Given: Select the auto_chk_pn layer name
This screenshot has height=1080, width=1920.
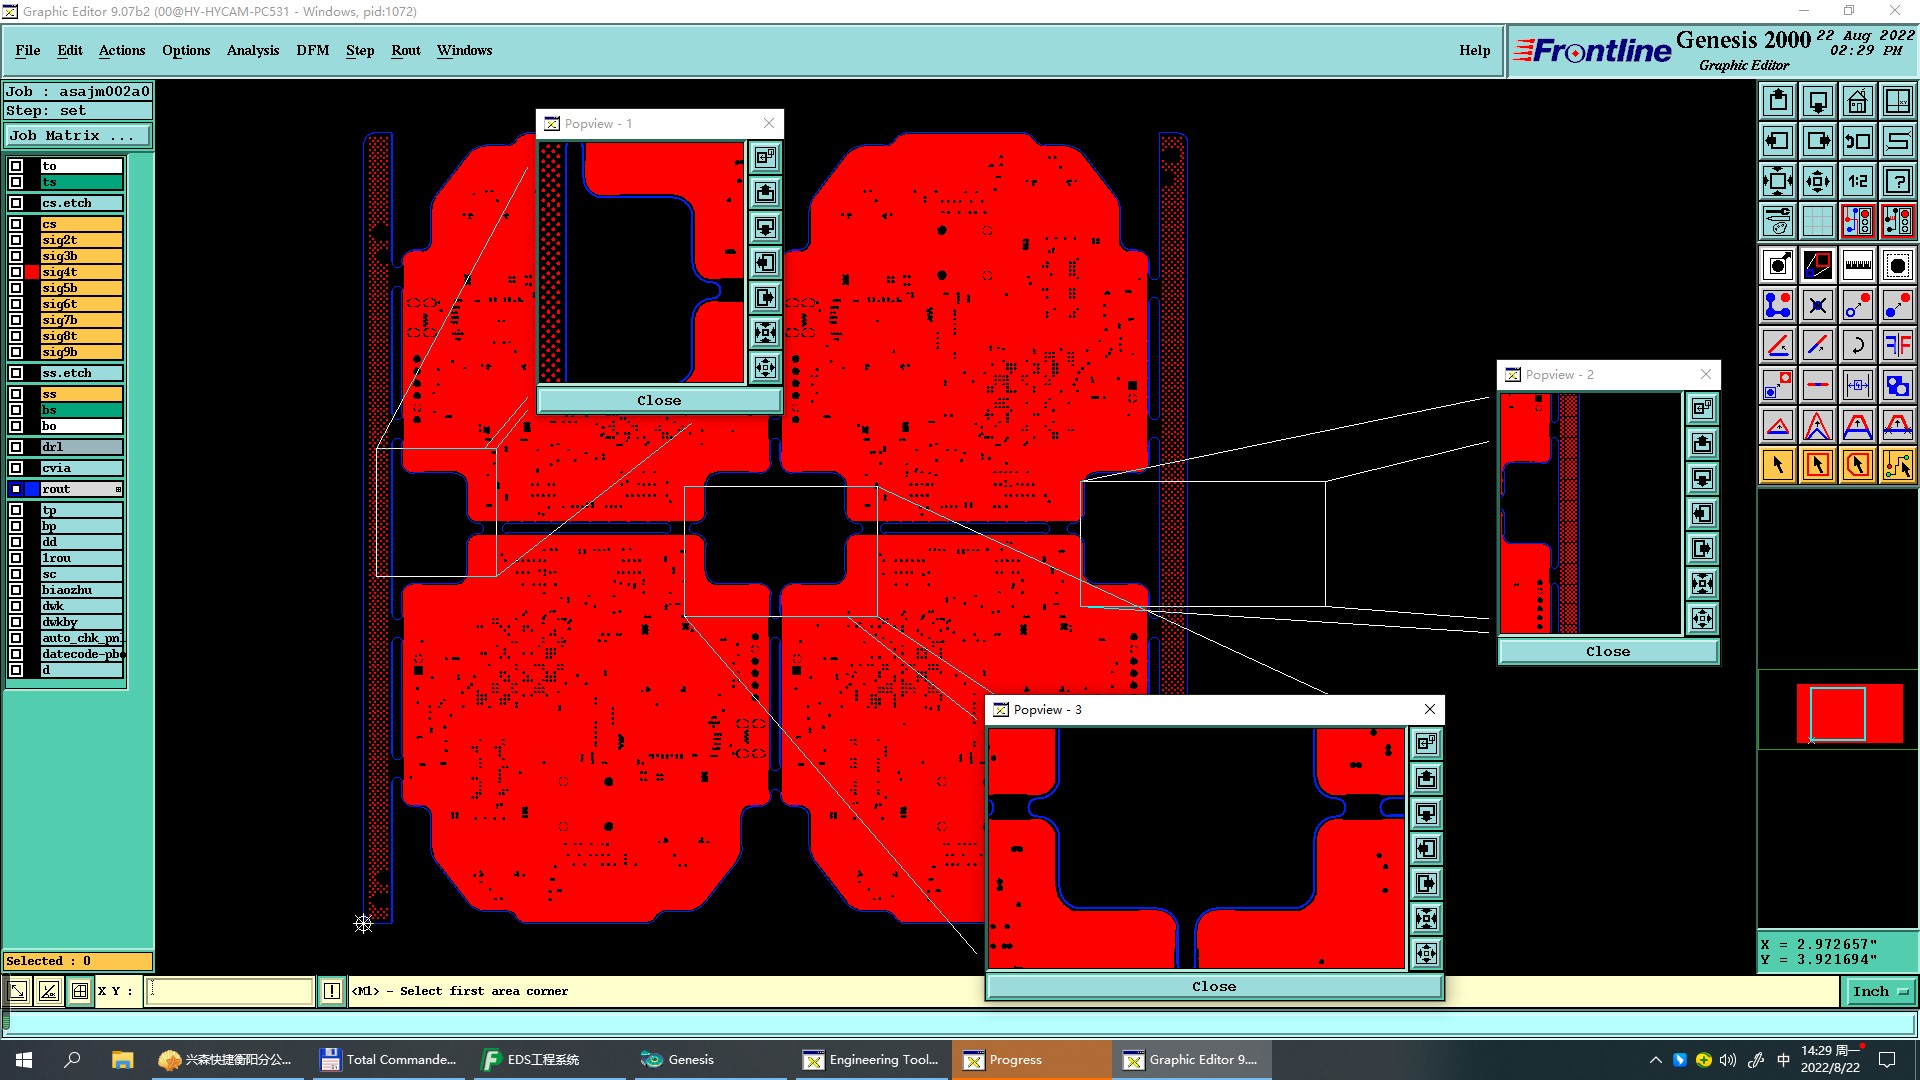Looking at the screenshot, I should point(82,638).
